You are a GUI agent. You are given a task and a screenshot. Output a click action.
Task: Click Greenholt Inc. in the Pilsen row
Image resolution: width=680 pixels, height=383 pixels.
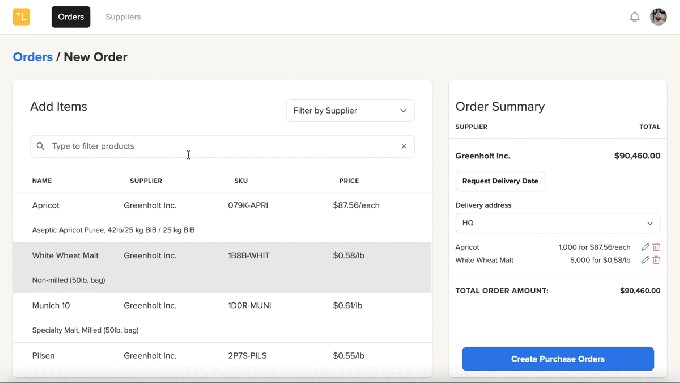point(150,356)
